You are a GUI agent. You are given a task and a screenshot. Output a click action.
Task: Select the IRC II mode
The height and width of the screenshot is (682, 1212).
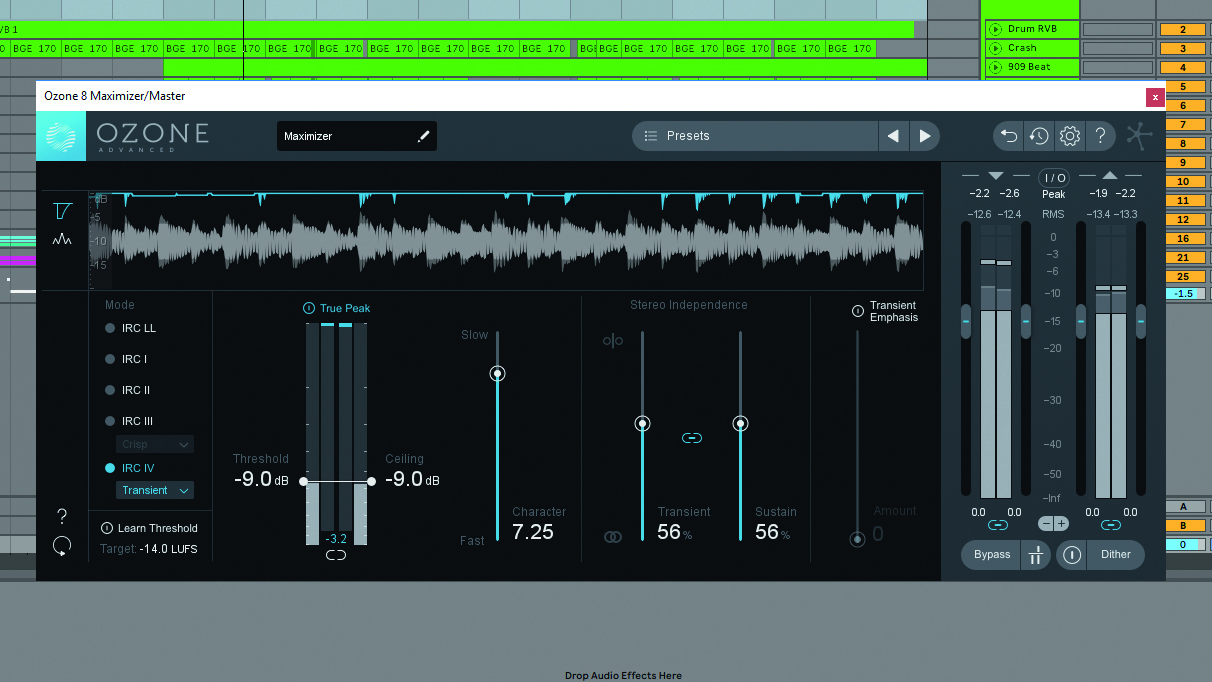pyautogui.click(x=128, y=390)
